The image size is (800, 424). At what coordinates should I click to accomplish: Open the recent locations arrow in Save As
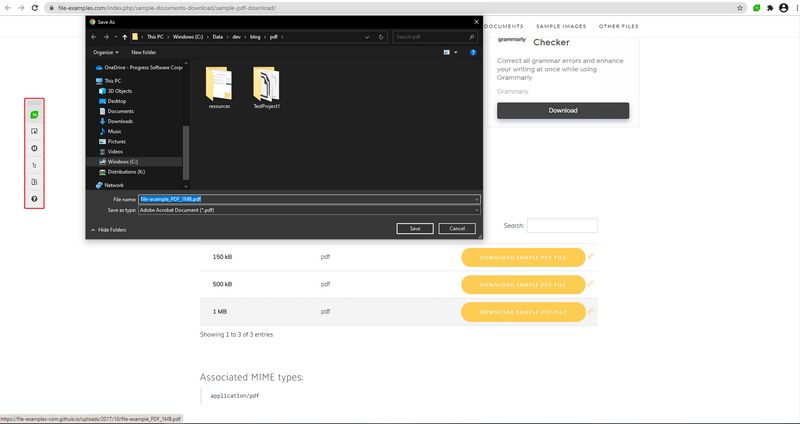116,37
